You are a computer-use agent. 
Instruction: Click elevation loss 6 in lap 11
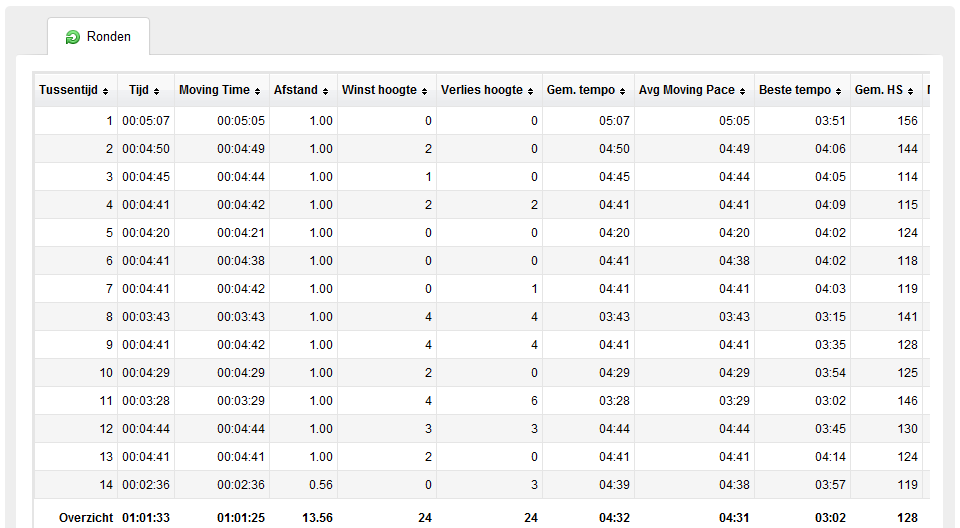tap(534, 401)
